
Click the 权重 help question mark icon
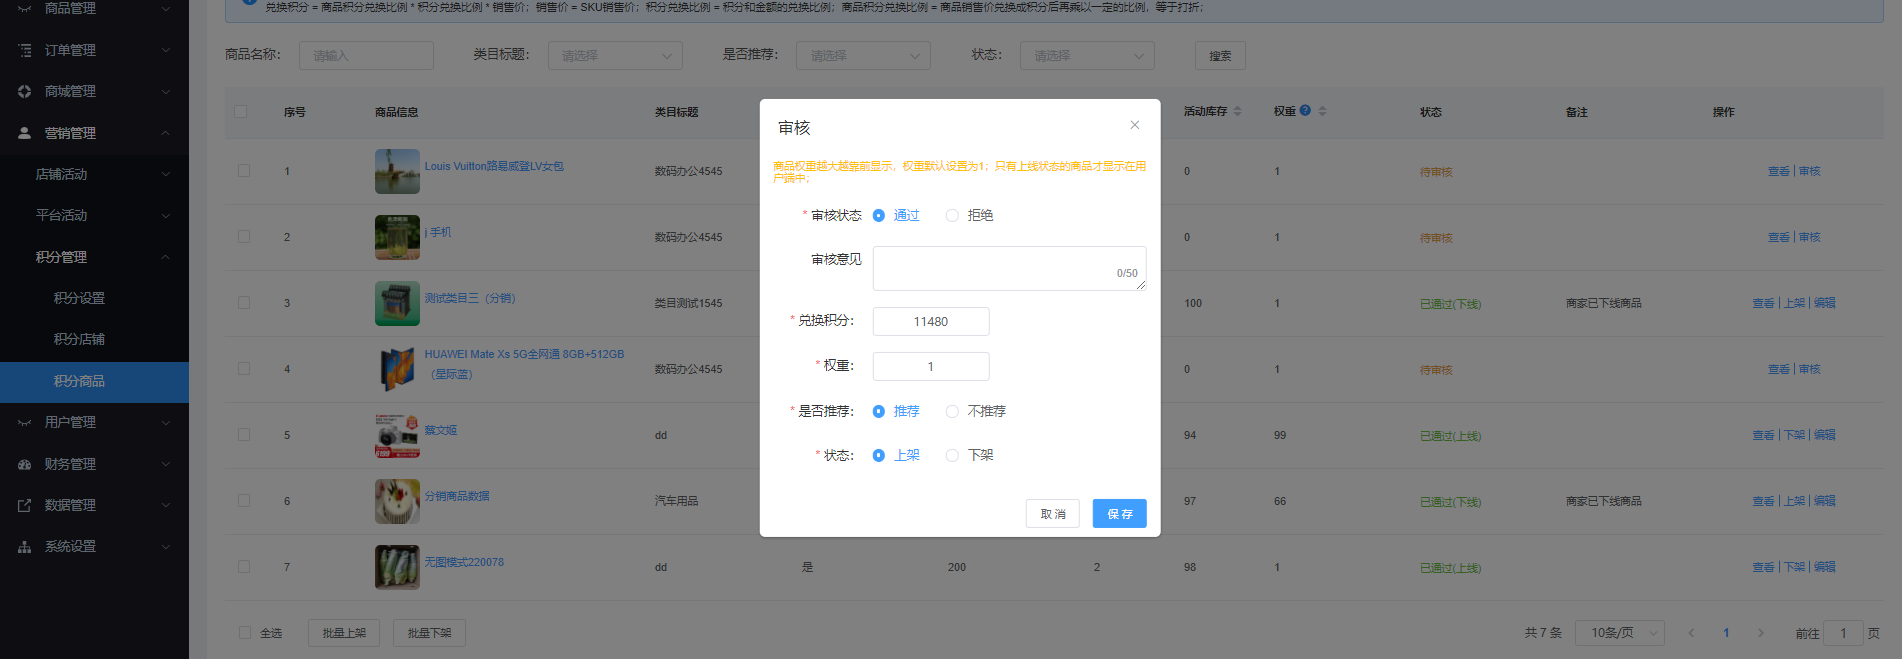(x=1305, y=111)
